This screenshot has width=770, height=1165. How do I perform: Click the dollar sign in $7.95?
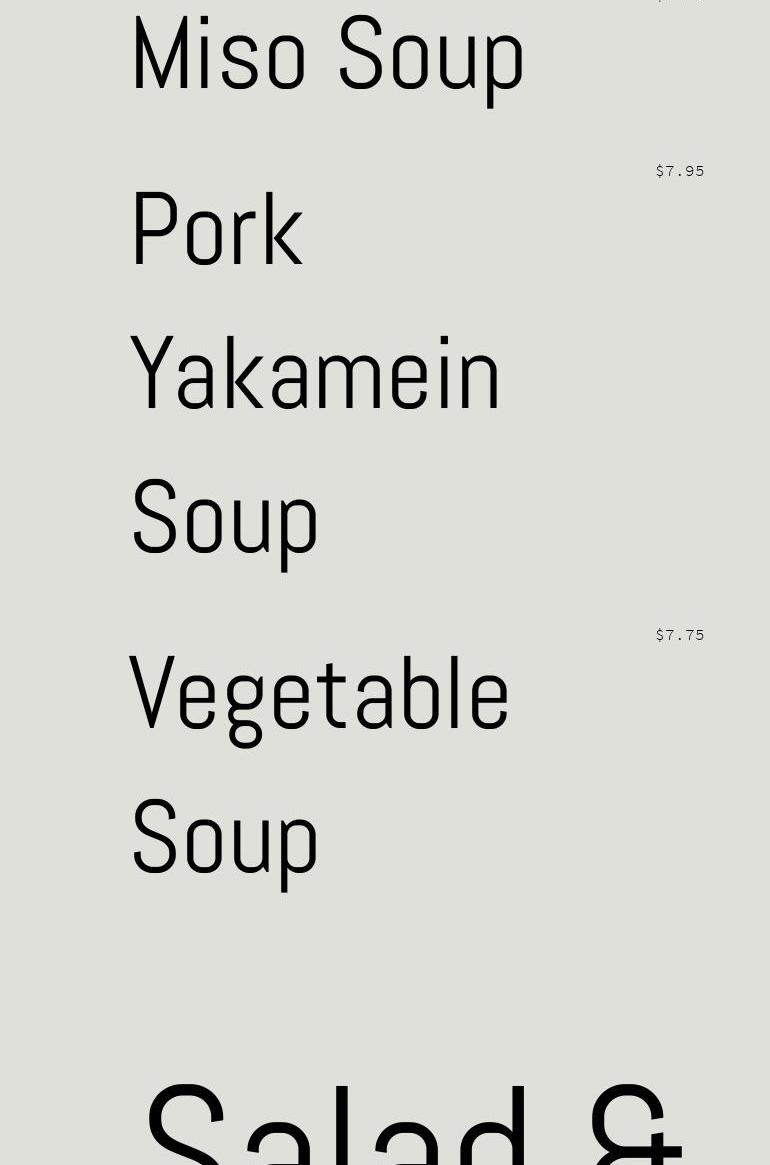660,171
